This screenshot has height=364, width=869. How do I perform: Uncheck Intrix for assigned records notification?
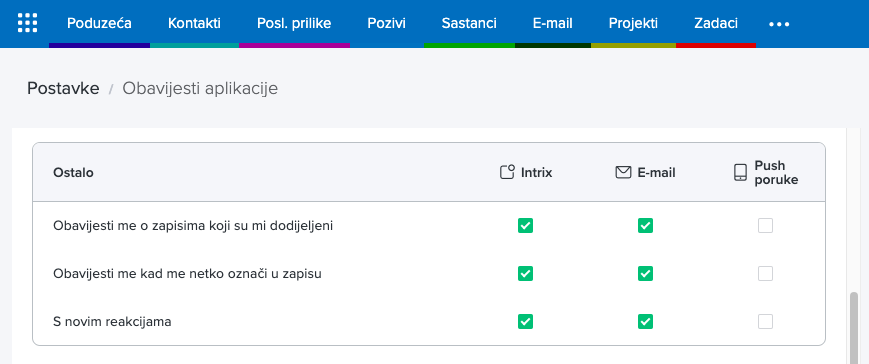click(525, 225)
